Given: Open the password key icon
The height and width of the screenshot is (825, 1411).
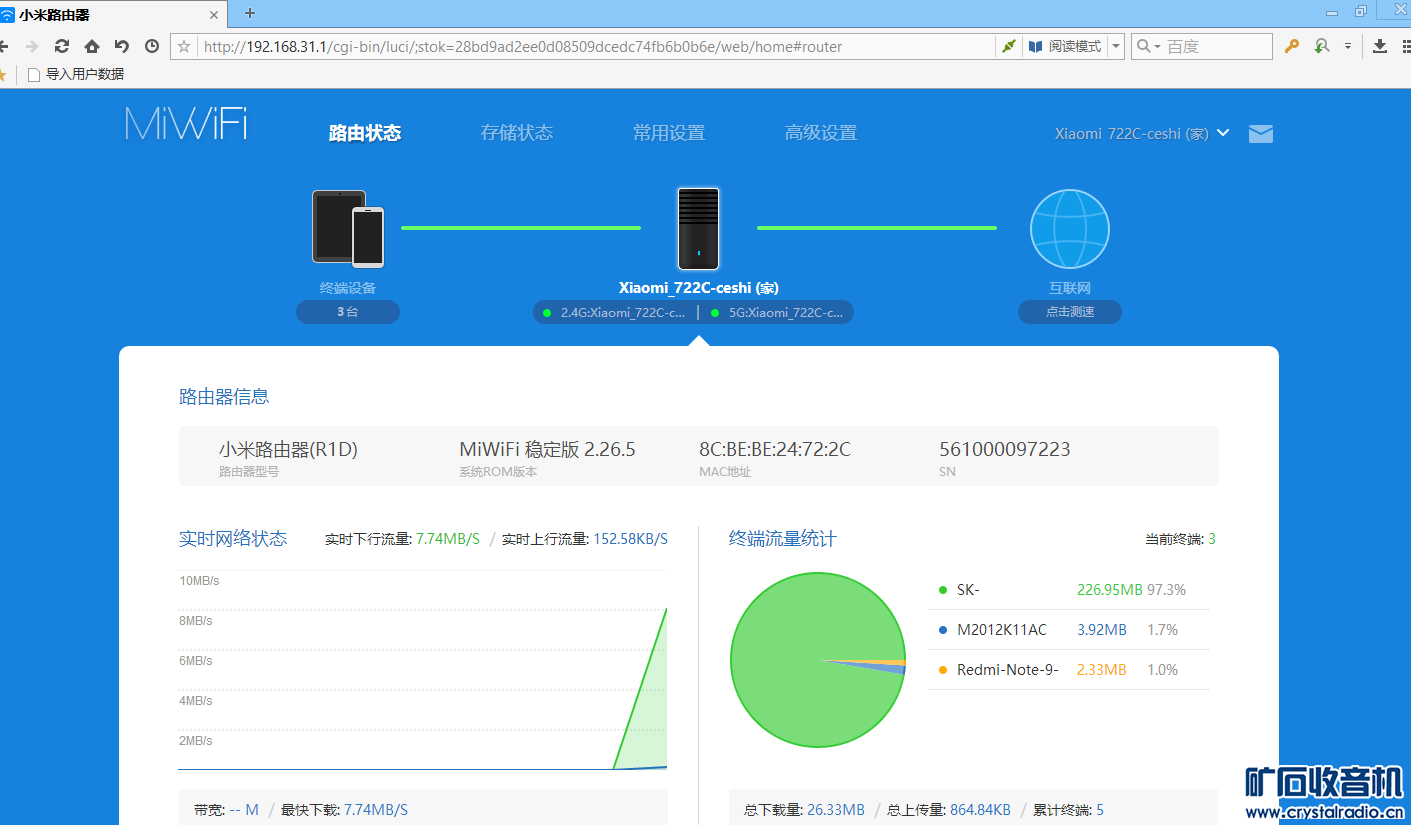Looking at the screenshot, I should point(1292,46).
